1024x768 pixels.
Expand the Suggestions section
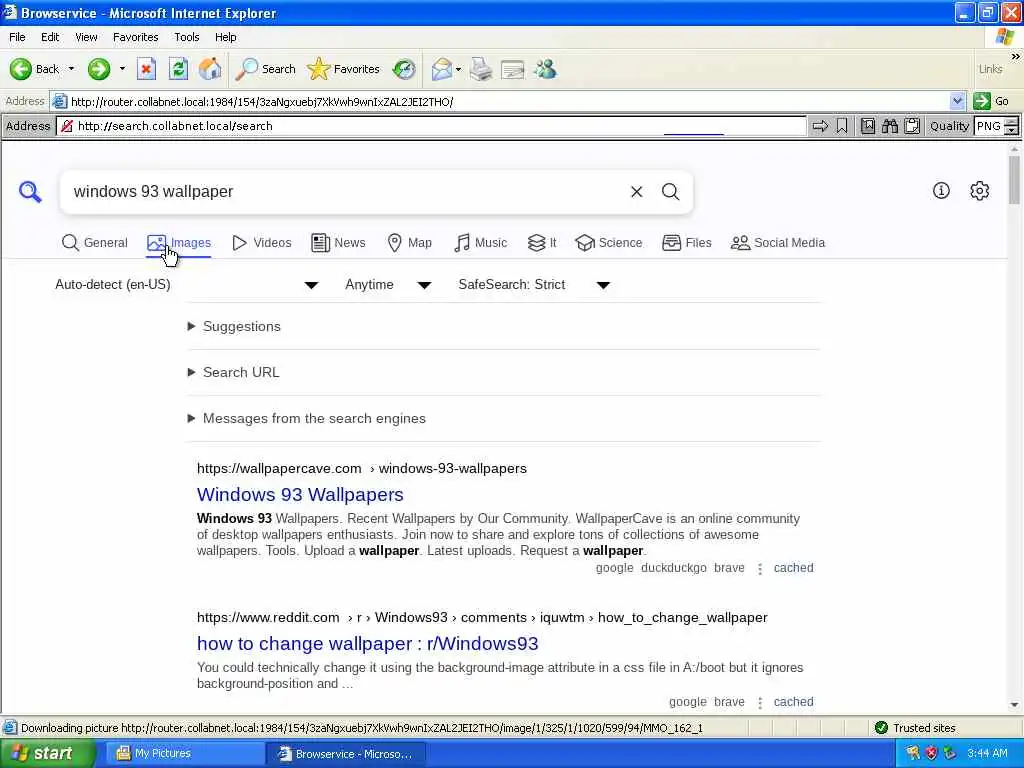(x=234, y=327)
